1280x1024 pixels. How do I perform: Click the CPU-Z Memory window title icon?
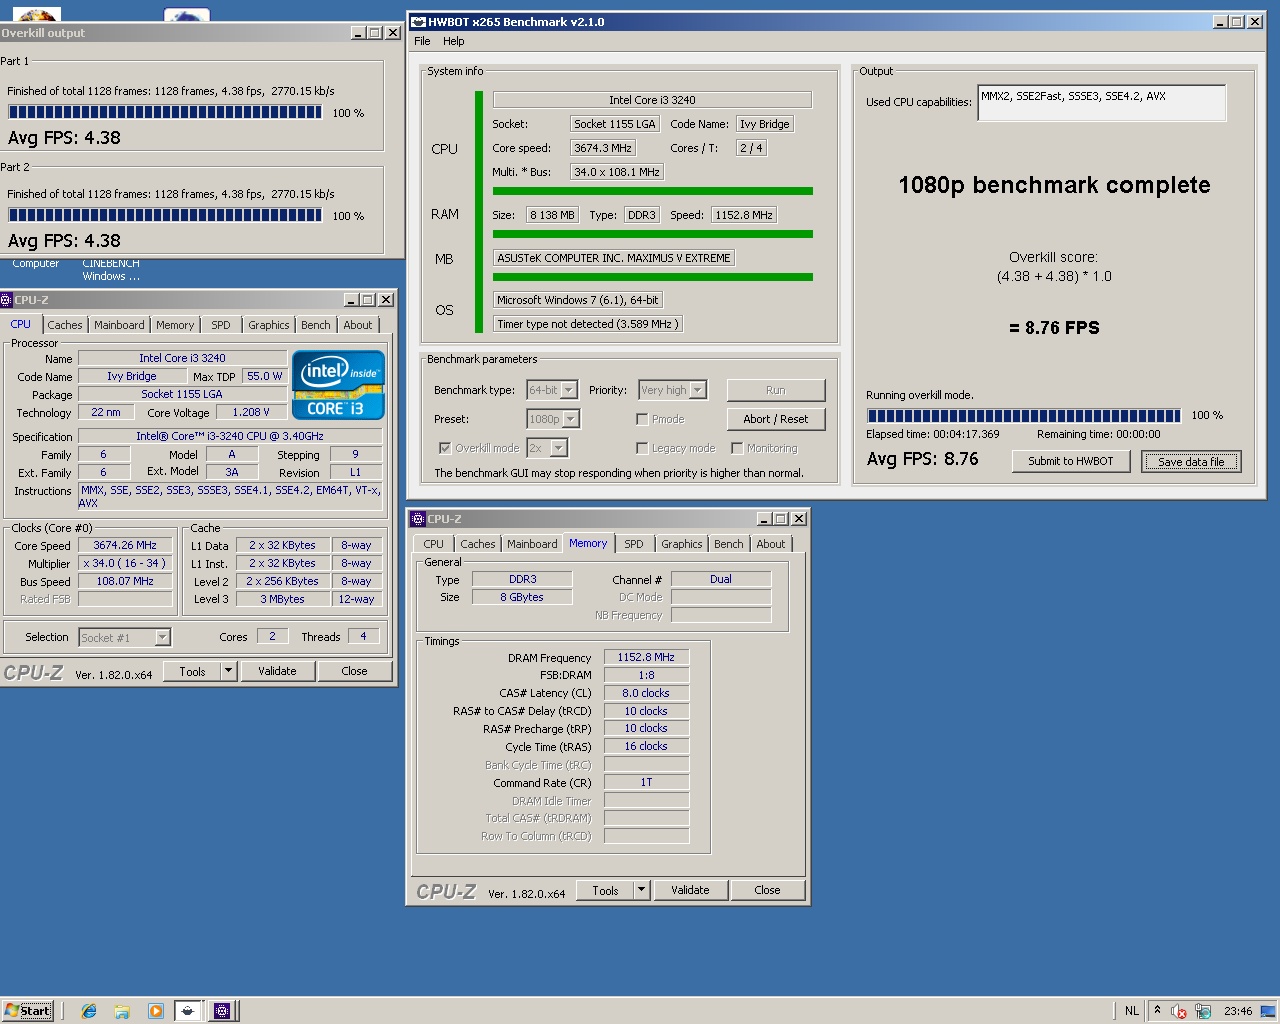click(x=418, y=518)
